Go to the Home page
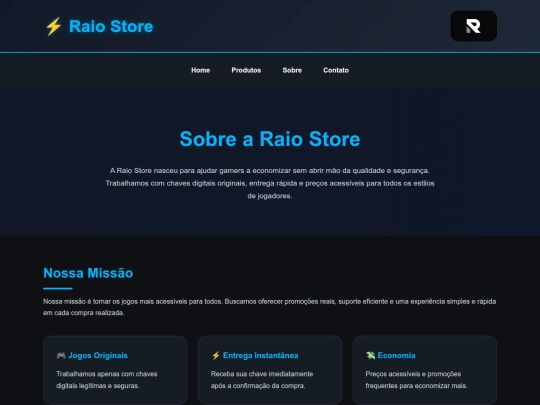Screen dimensions: 540x405 pos(200,70)
